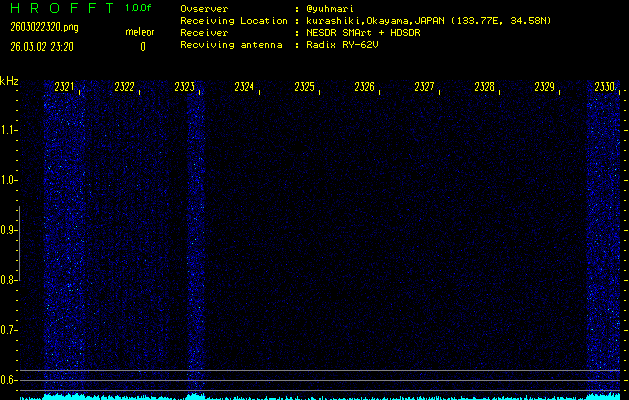Click the 2321 time marker
The image size is (629, 400).
point(64,88)
